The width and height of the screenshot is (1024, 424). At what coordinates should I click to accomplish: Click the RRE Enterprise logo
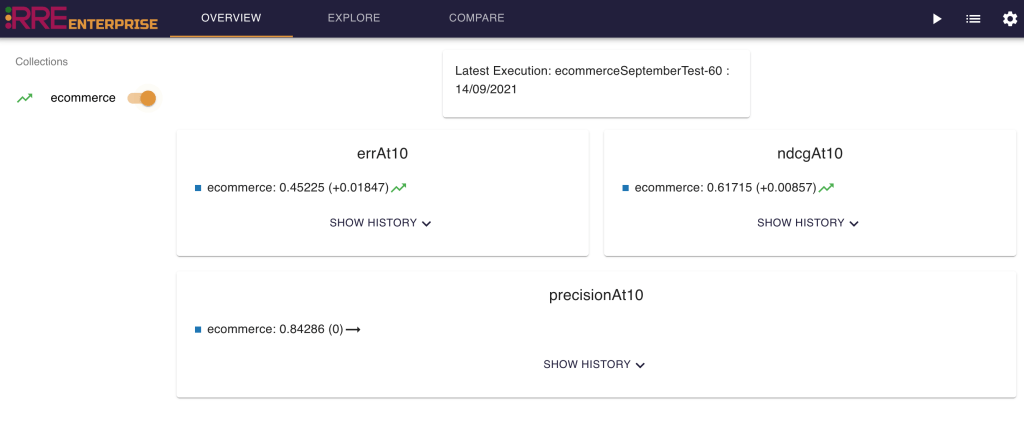[80, 19]
